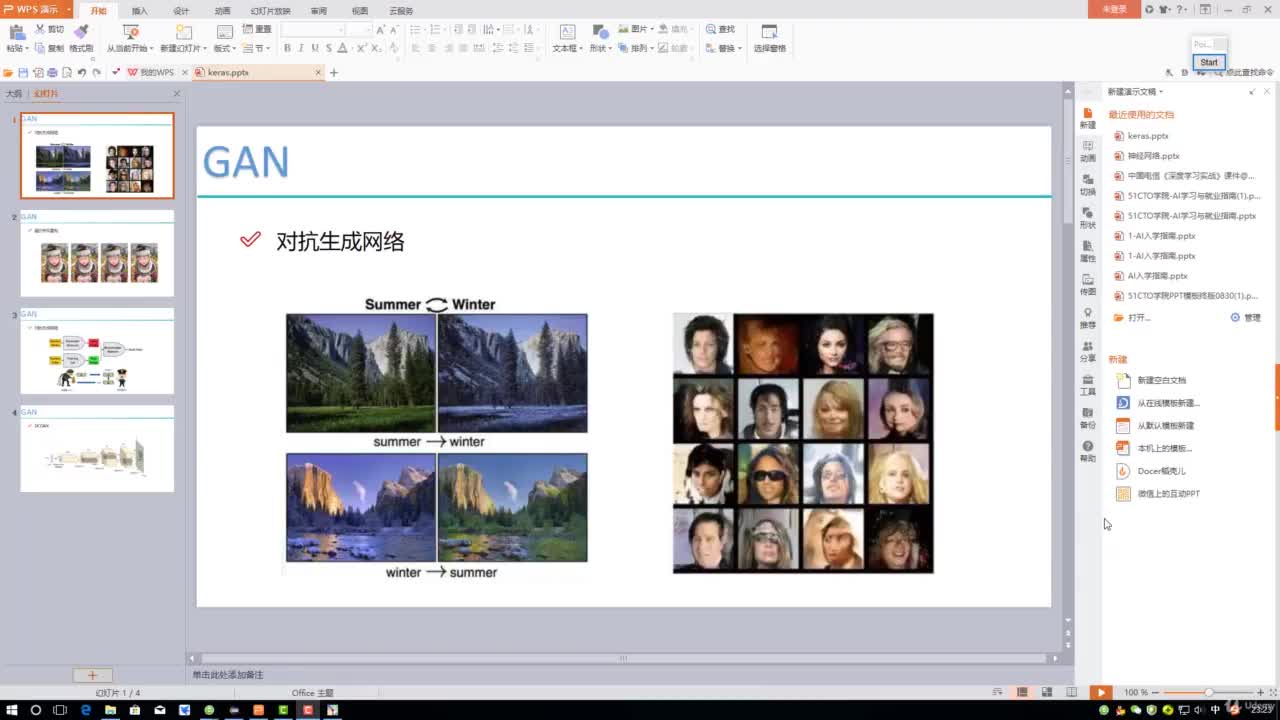Switch to the 插入 (Insert) ribbon tab
Image resolution: width=1280 pixels, height=720 pixels.
click(139, 11)
